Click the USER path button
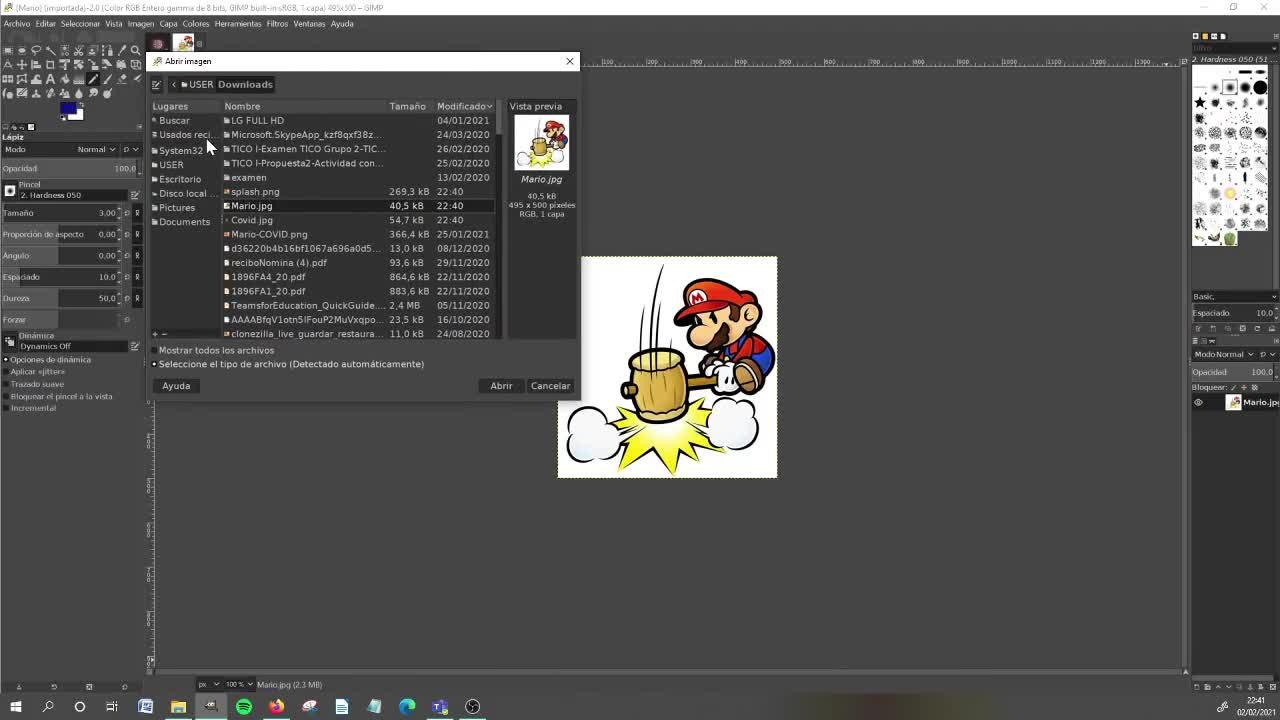This screenshot has height=720, width=1280. [198, 85]
